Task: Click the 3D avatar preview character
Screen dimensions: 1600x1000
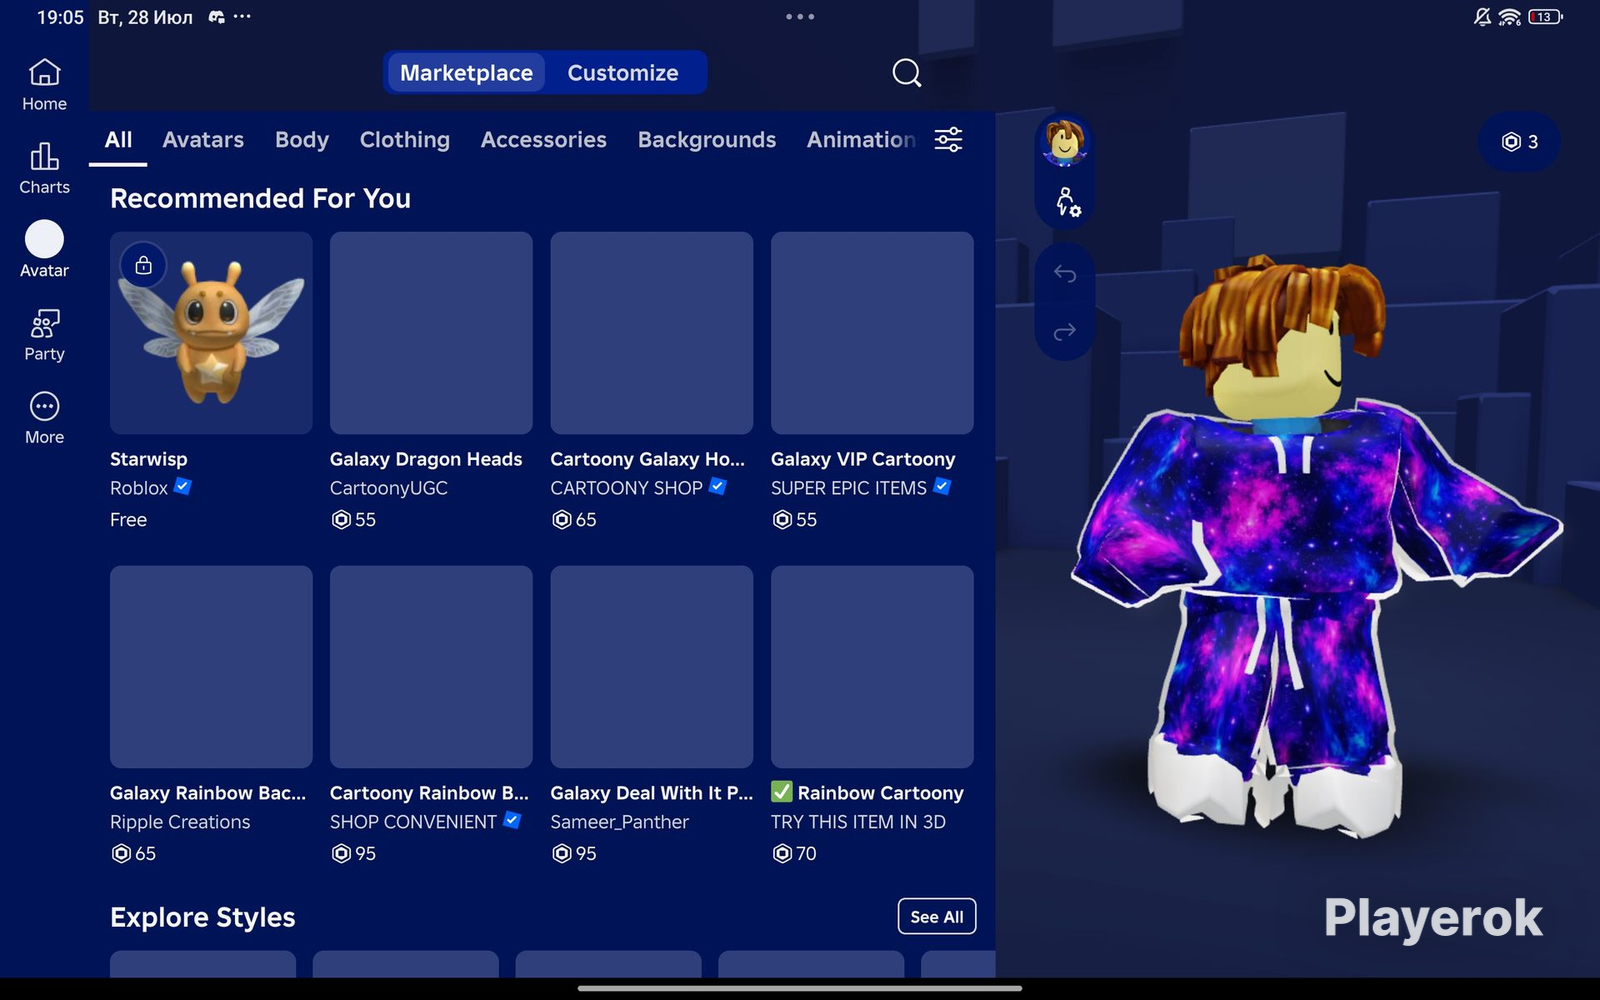Action: [1314, 545]
